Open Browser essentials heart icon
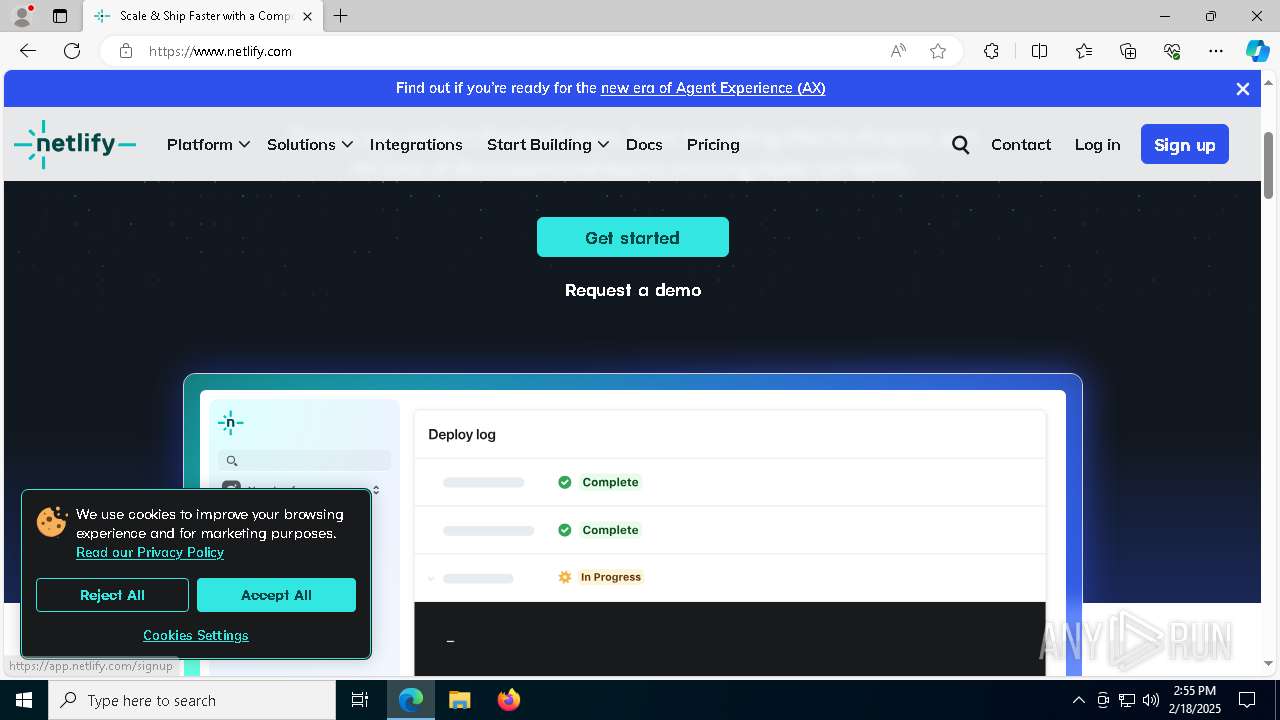Viewport: 1280px width, 720px height. click(x=1172, y=51)
